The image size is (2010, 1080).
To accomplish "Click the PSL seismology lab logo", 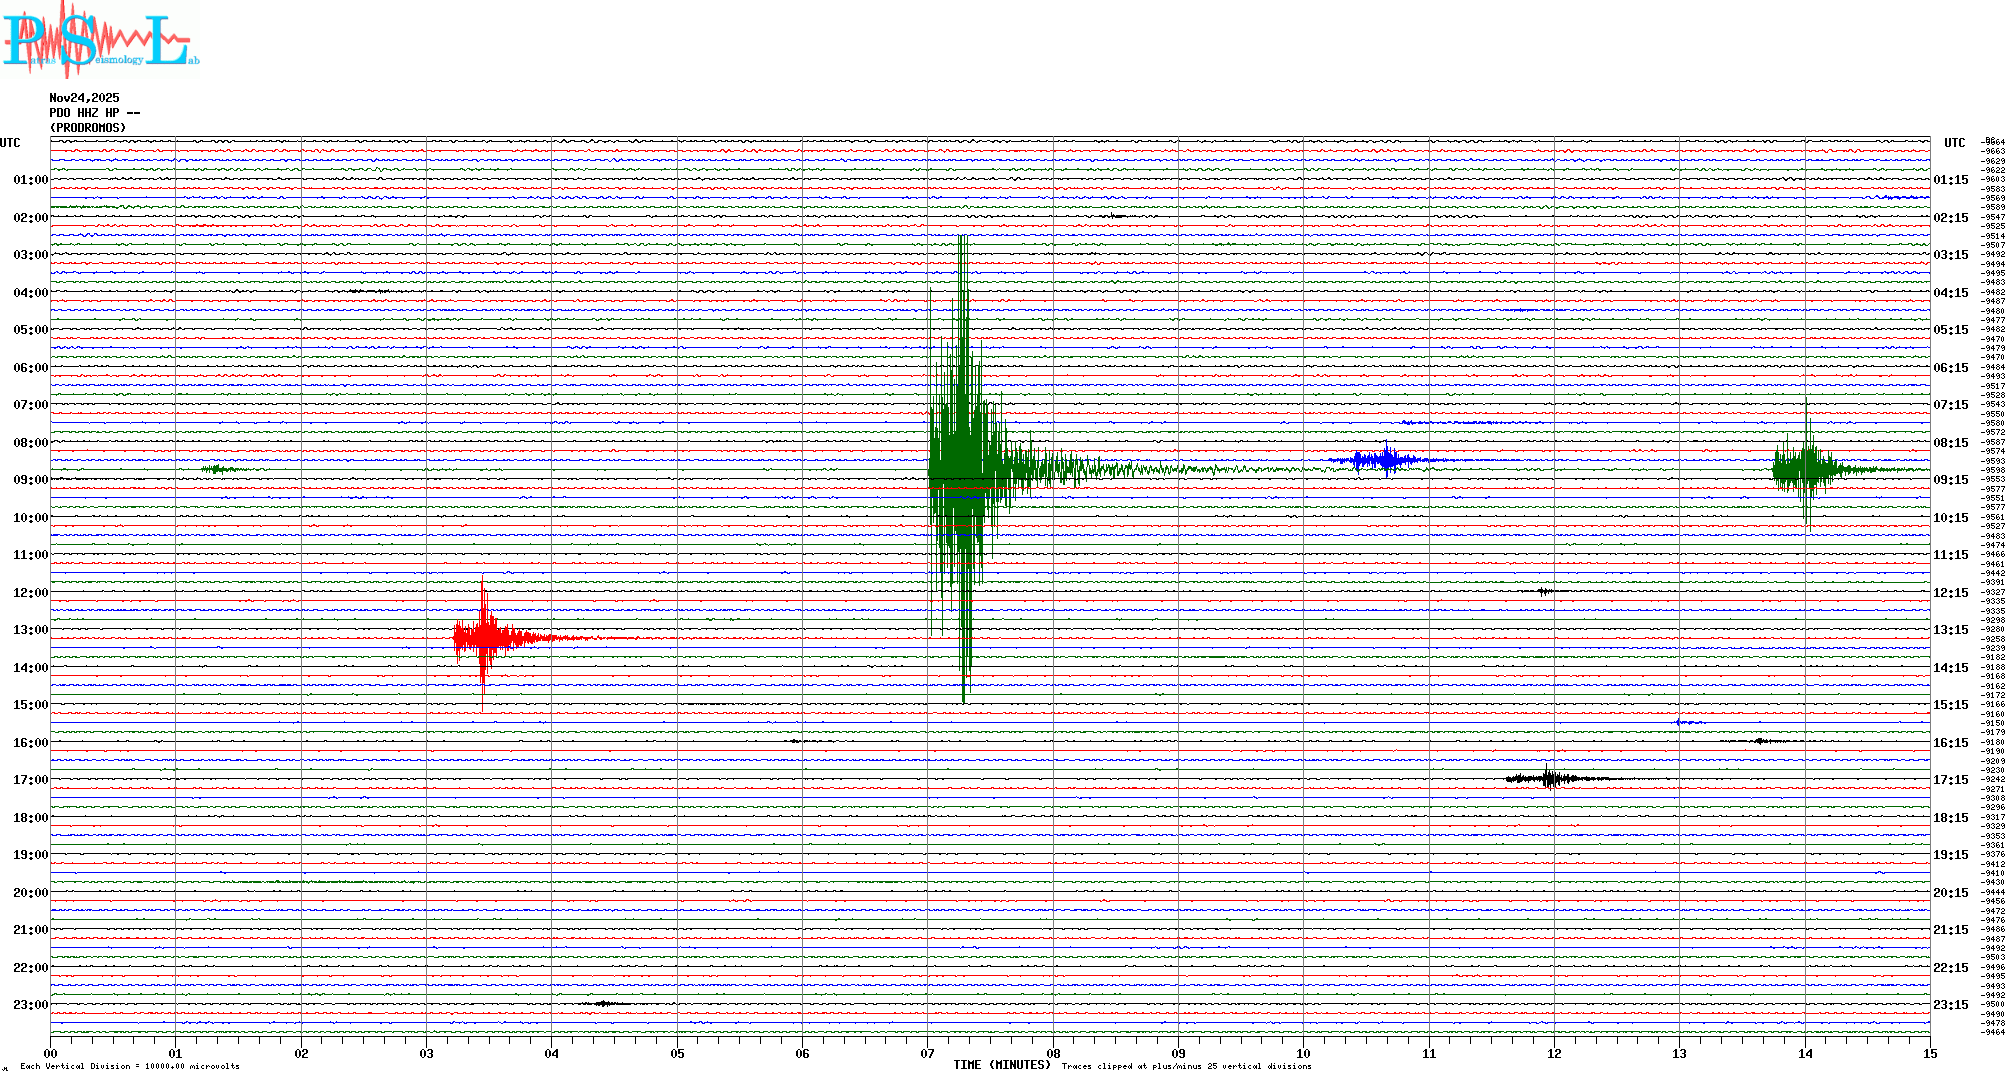I will [100, 40].
